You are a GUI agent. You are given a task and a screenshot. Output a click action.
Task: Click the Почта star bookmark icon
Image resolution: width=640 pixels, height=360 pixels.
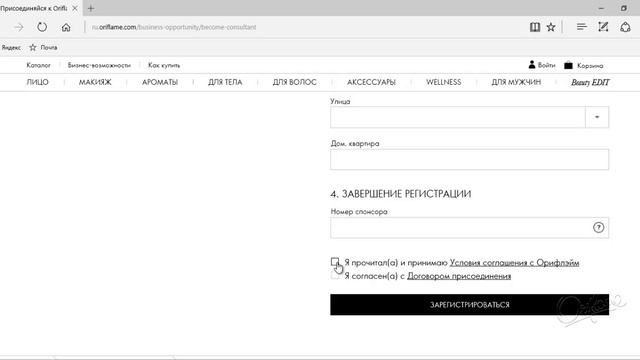[x=33, y=47]
